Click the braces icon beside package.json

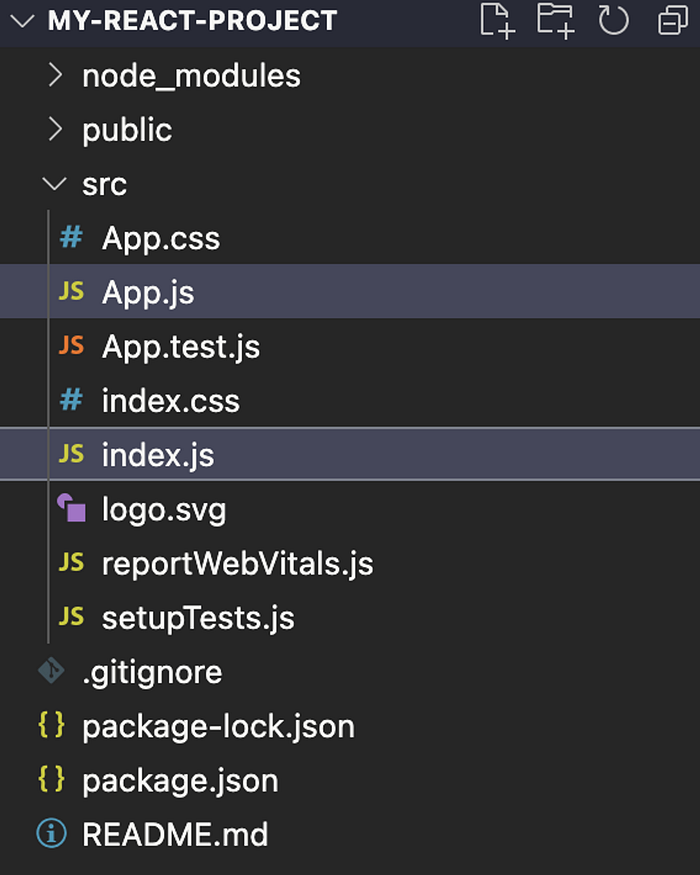(51, 779)
